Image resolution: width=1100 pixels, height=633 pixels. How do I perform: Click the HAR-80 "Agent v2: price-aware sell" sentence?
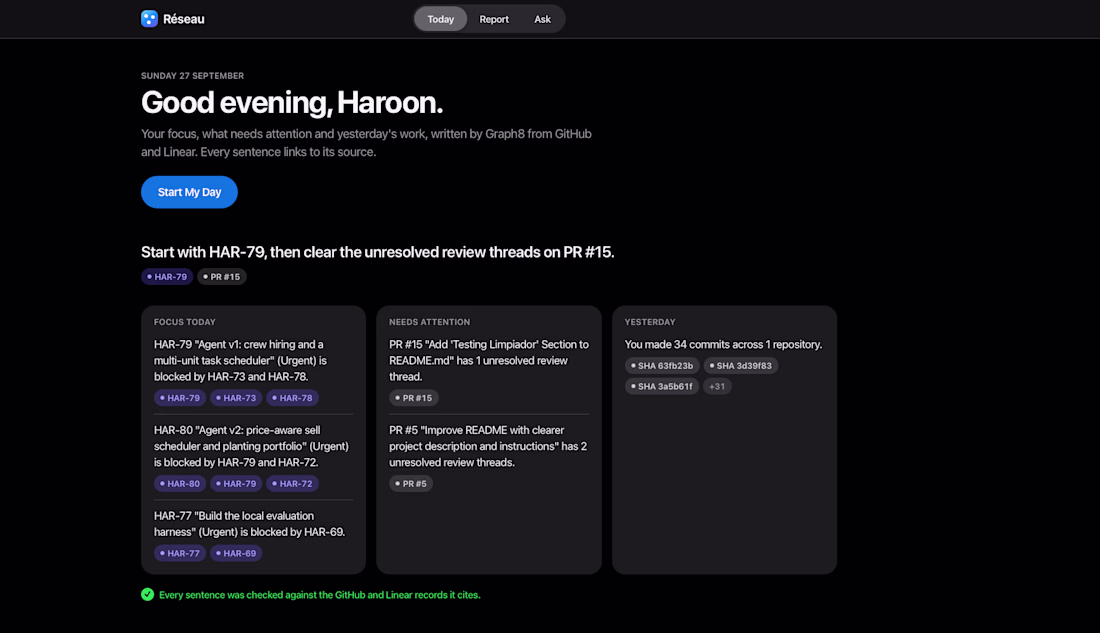point(251,446)
